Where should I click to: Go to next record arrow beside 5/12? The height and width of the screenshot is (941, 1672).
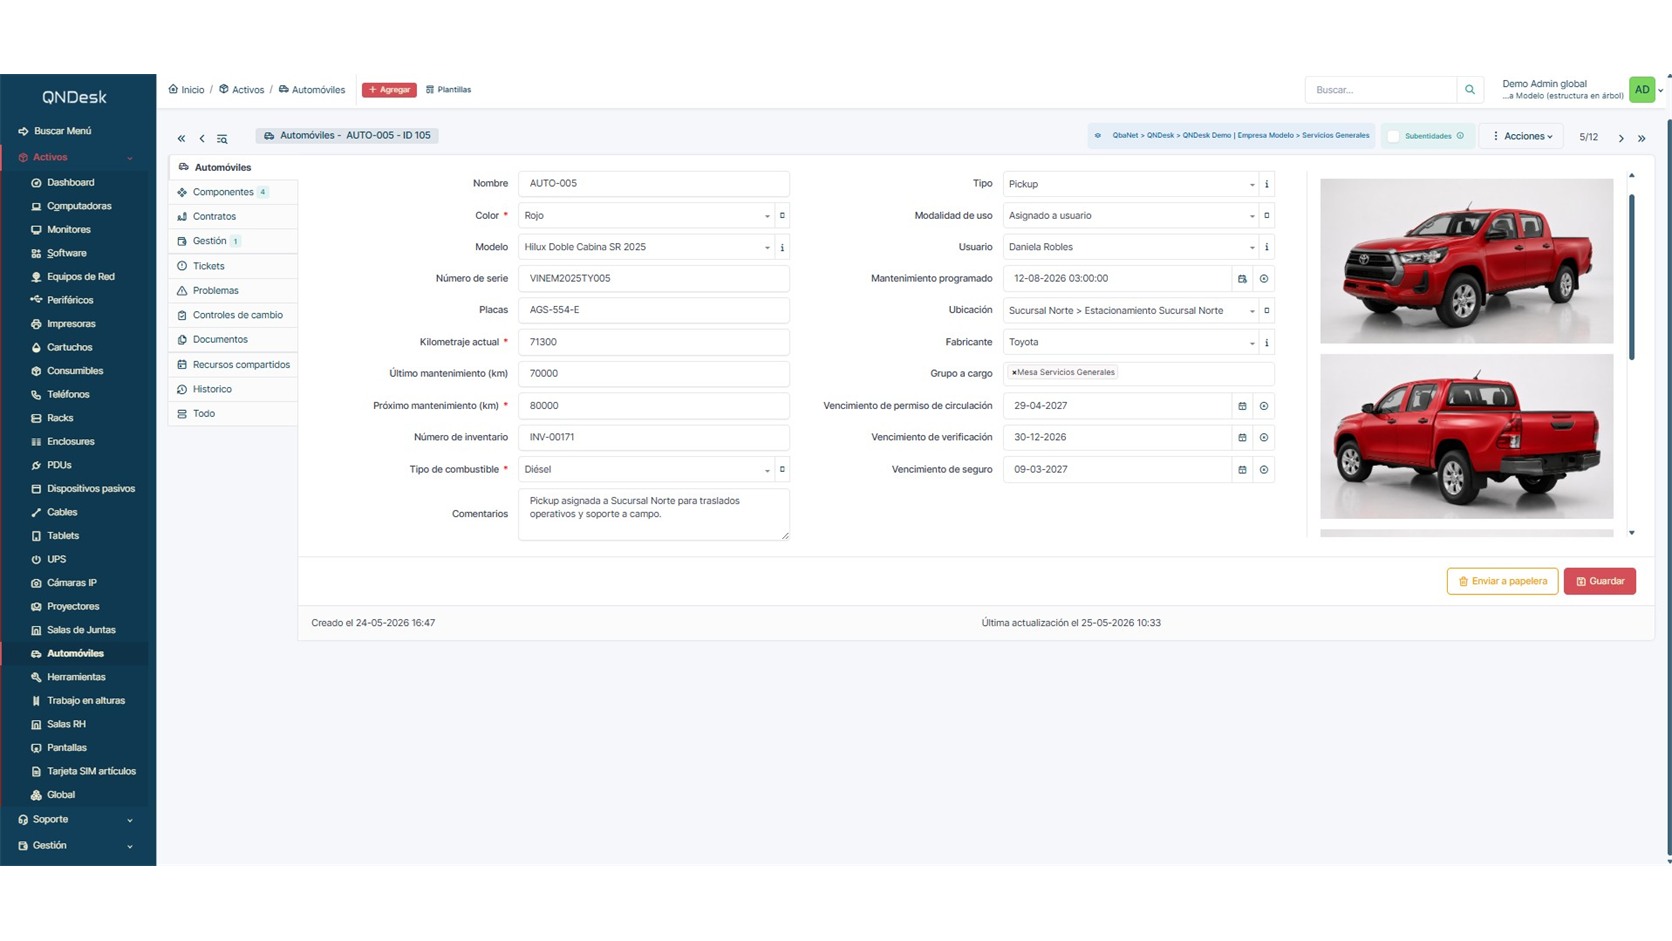coord(1621,138)
